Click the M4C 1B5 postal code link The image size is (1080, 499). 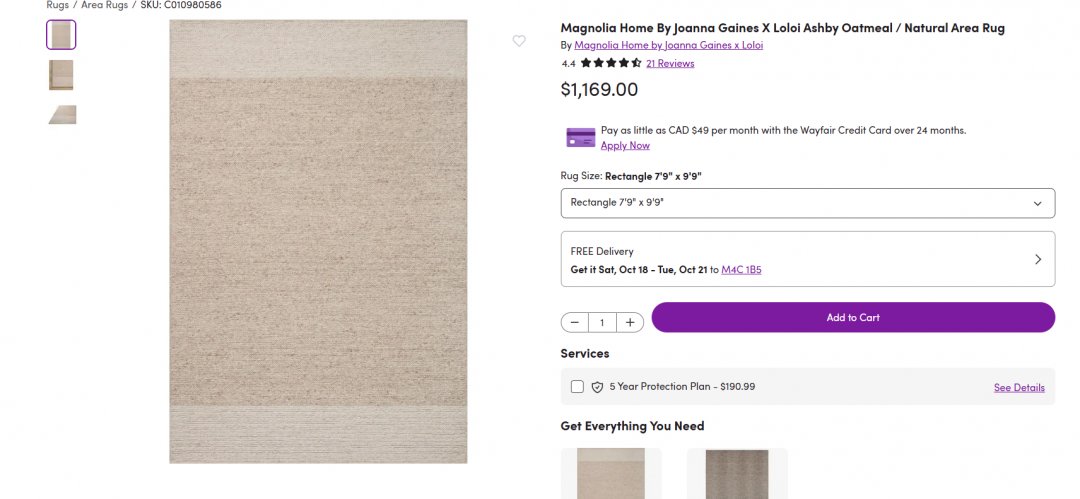(741, 270)
